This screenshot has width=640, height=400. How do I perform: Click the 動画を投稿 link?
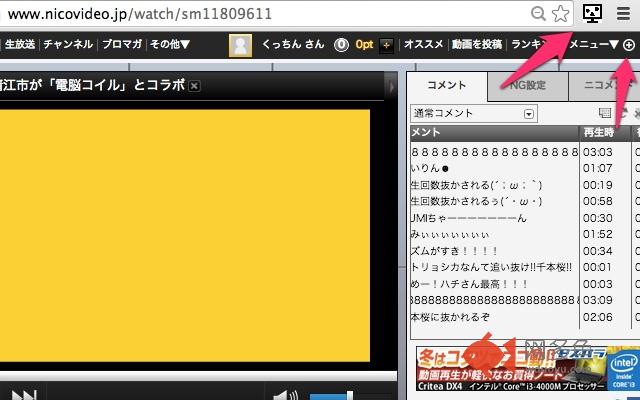tap(477, 44)
